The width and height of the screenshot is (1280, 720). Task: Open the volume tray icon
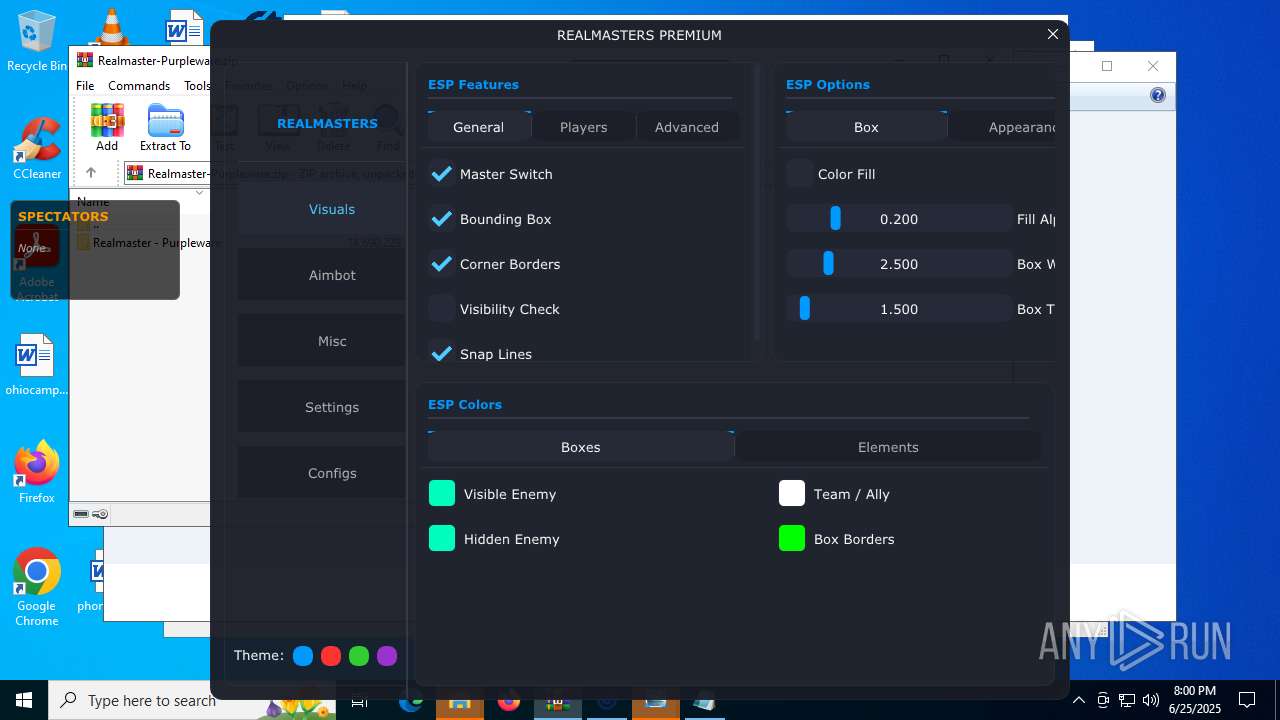[1150, 700]
